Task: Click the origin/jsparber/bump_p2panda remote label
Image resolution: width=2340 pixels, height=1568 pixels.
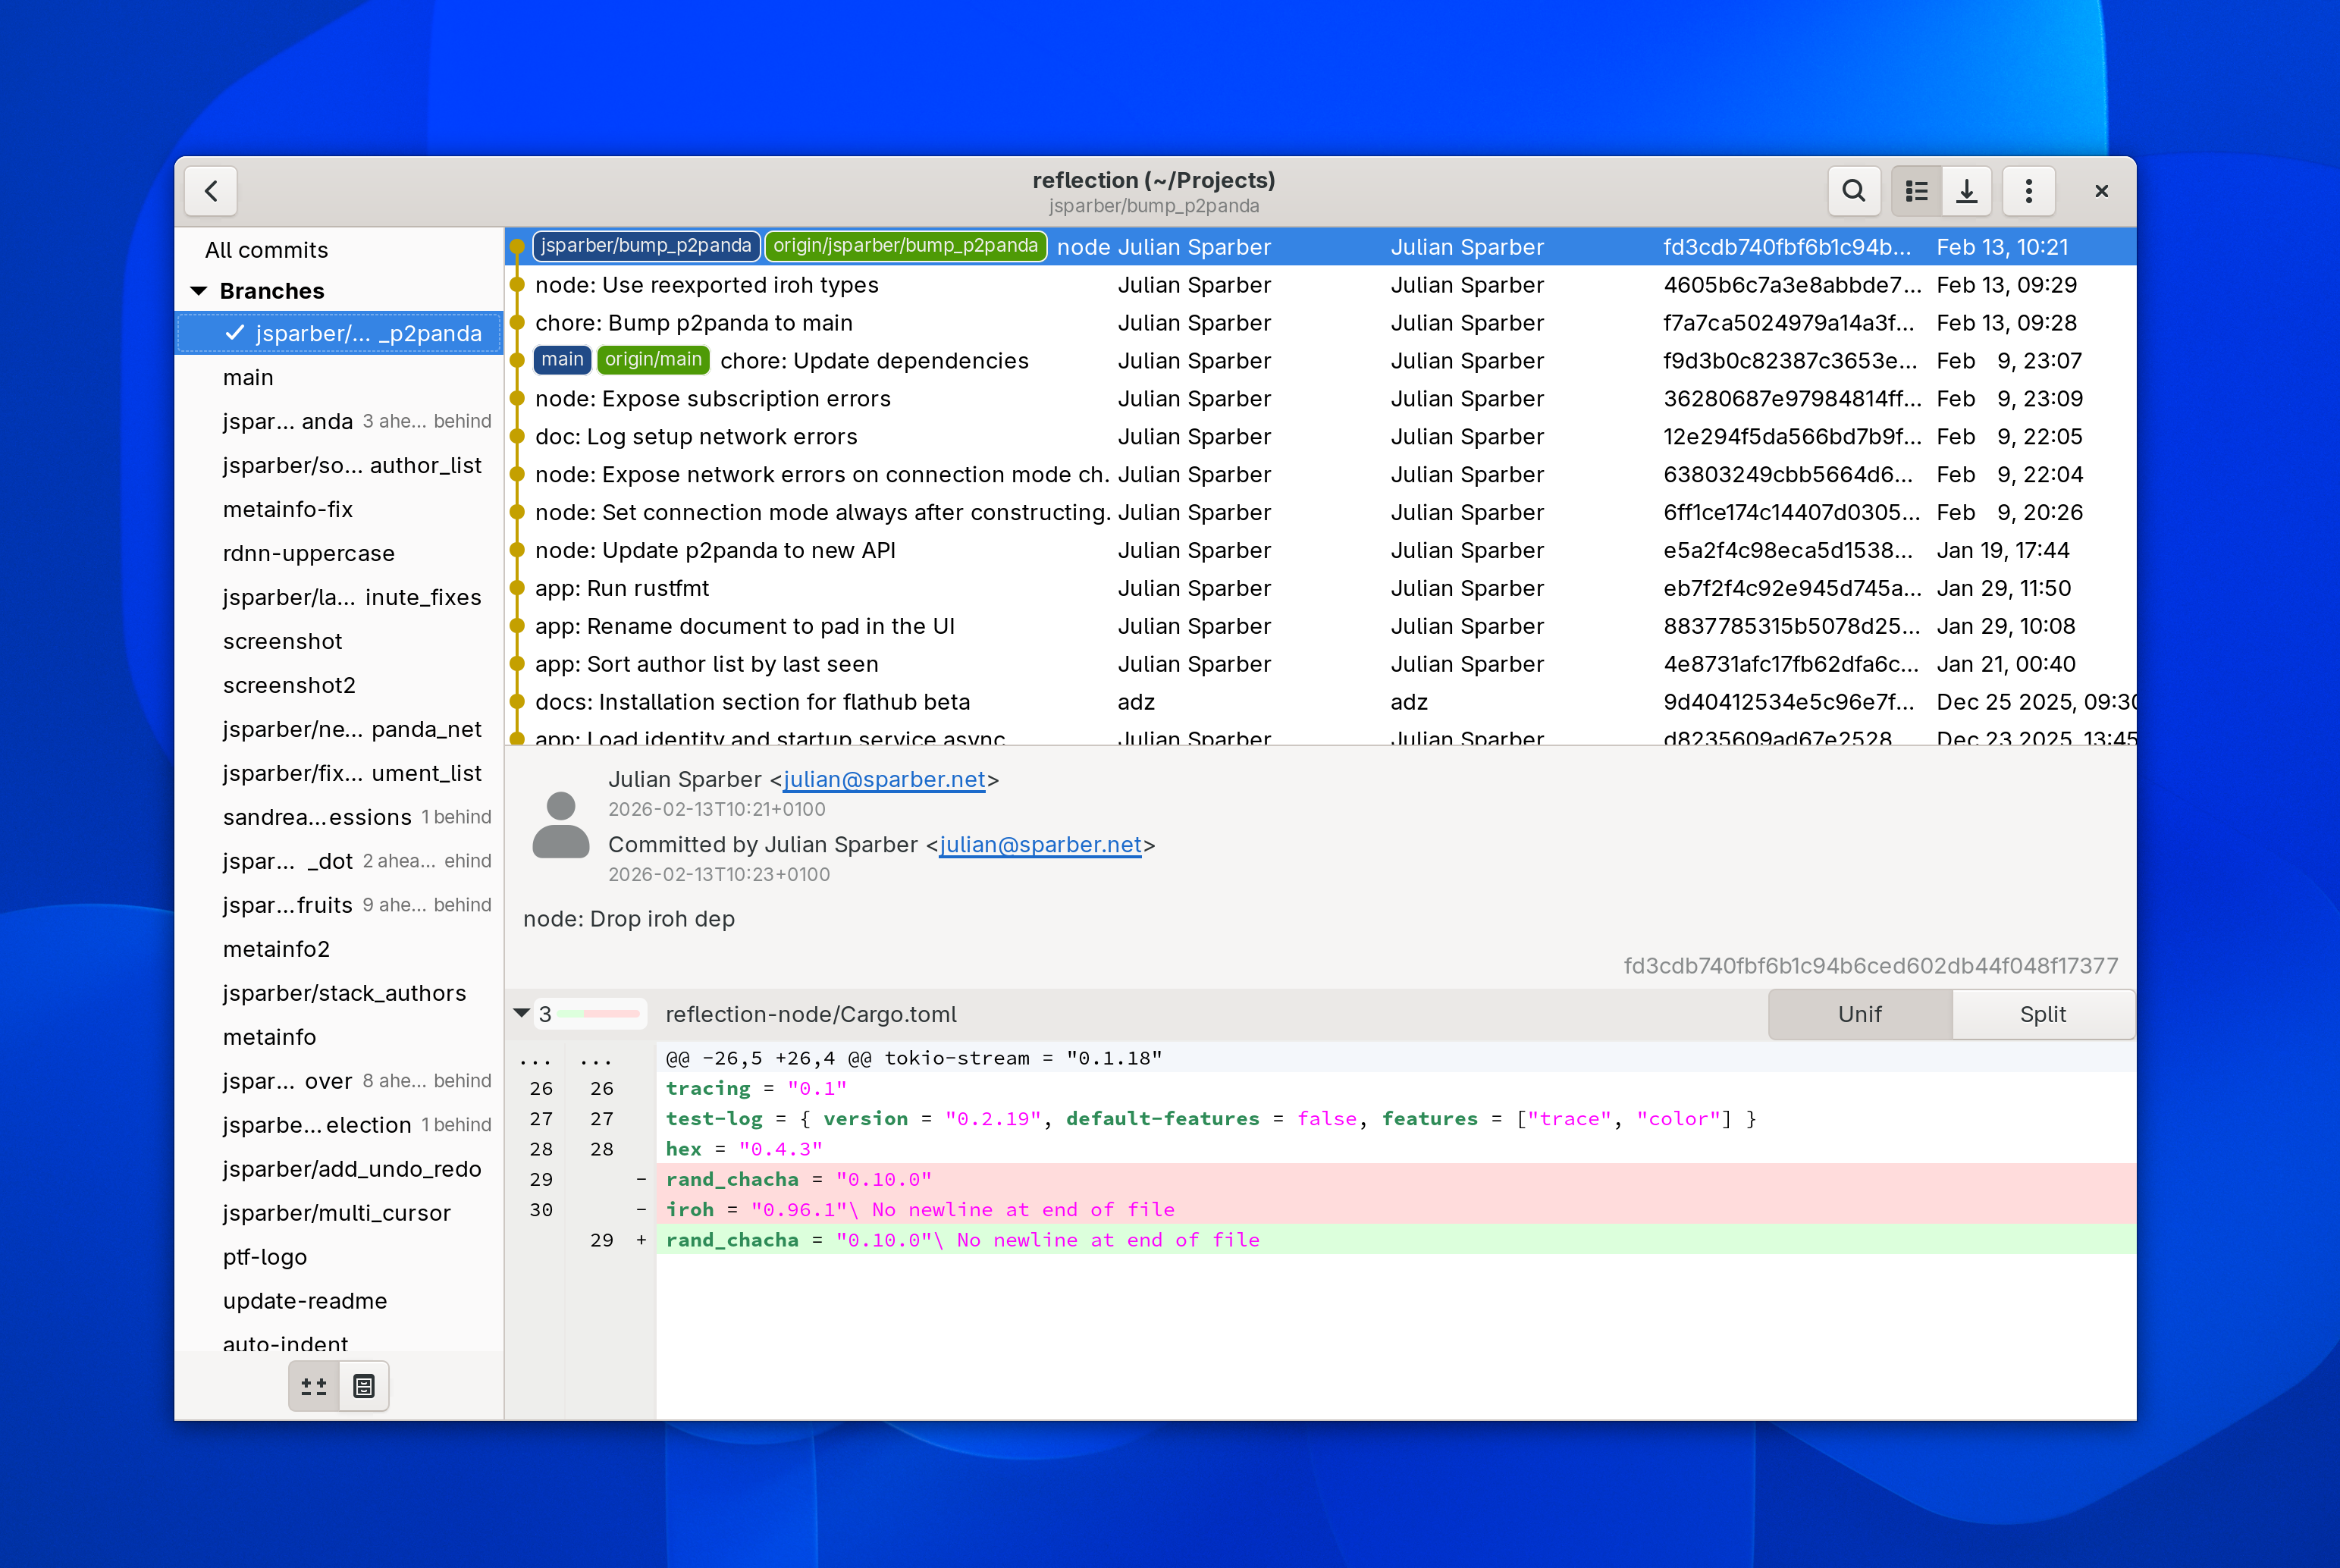Action: [x=905, y=246]
